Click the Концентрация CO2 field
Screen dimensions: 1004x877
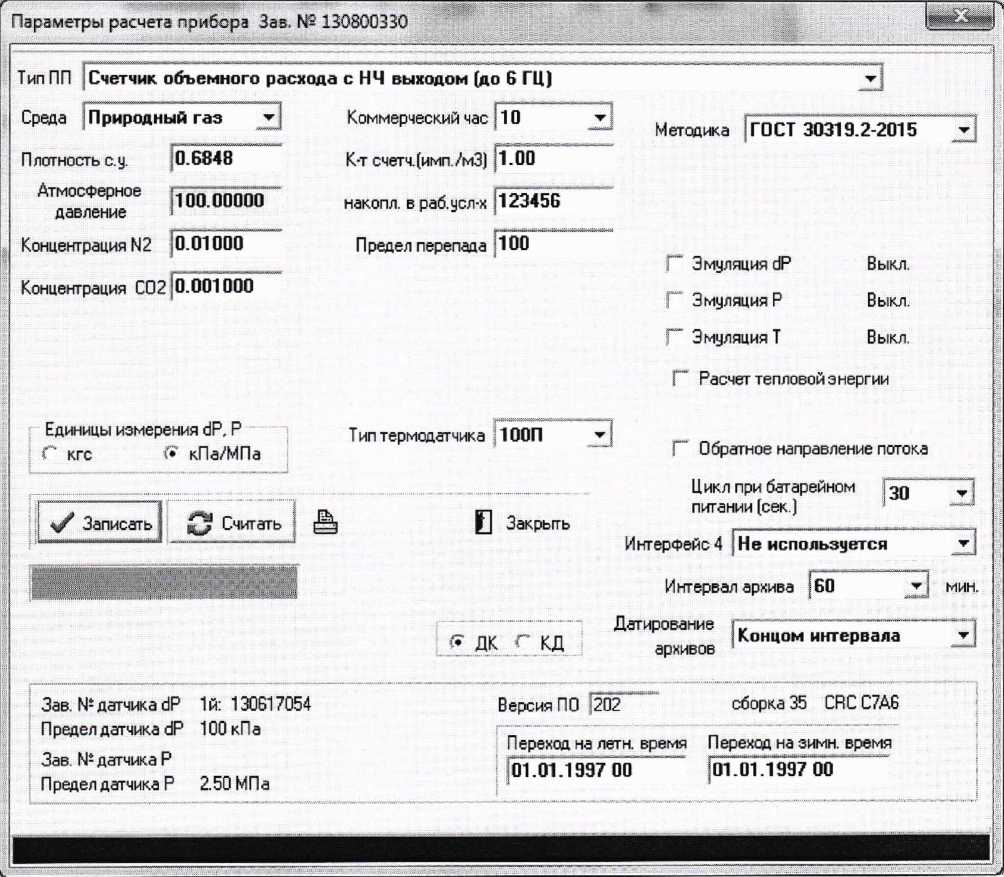pos(227,286)
